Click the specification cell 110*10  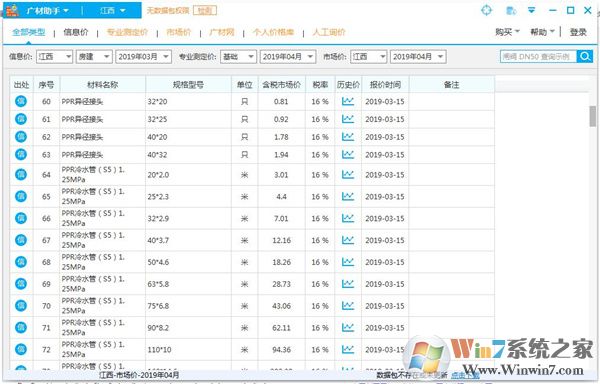(188, 350)
